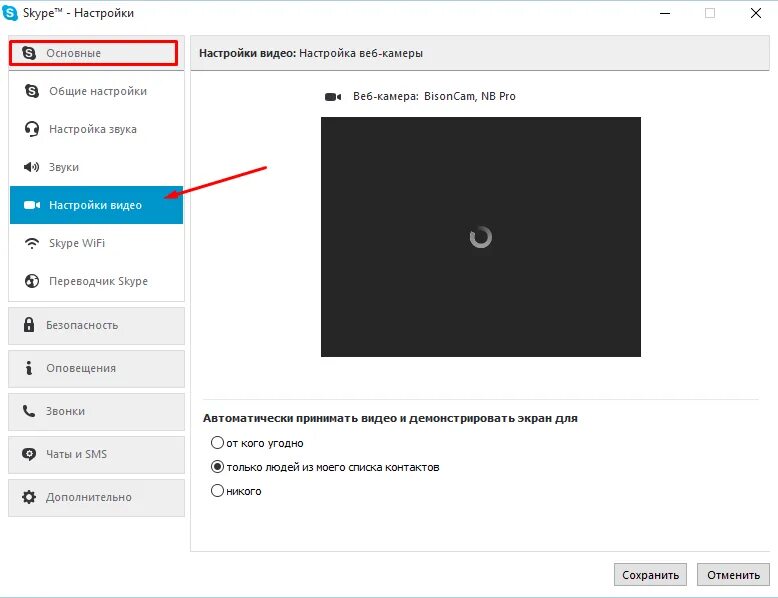This screenshot has width=778, height=598.
Task: Open Skype WiFi settings
Action: [97, 243]
